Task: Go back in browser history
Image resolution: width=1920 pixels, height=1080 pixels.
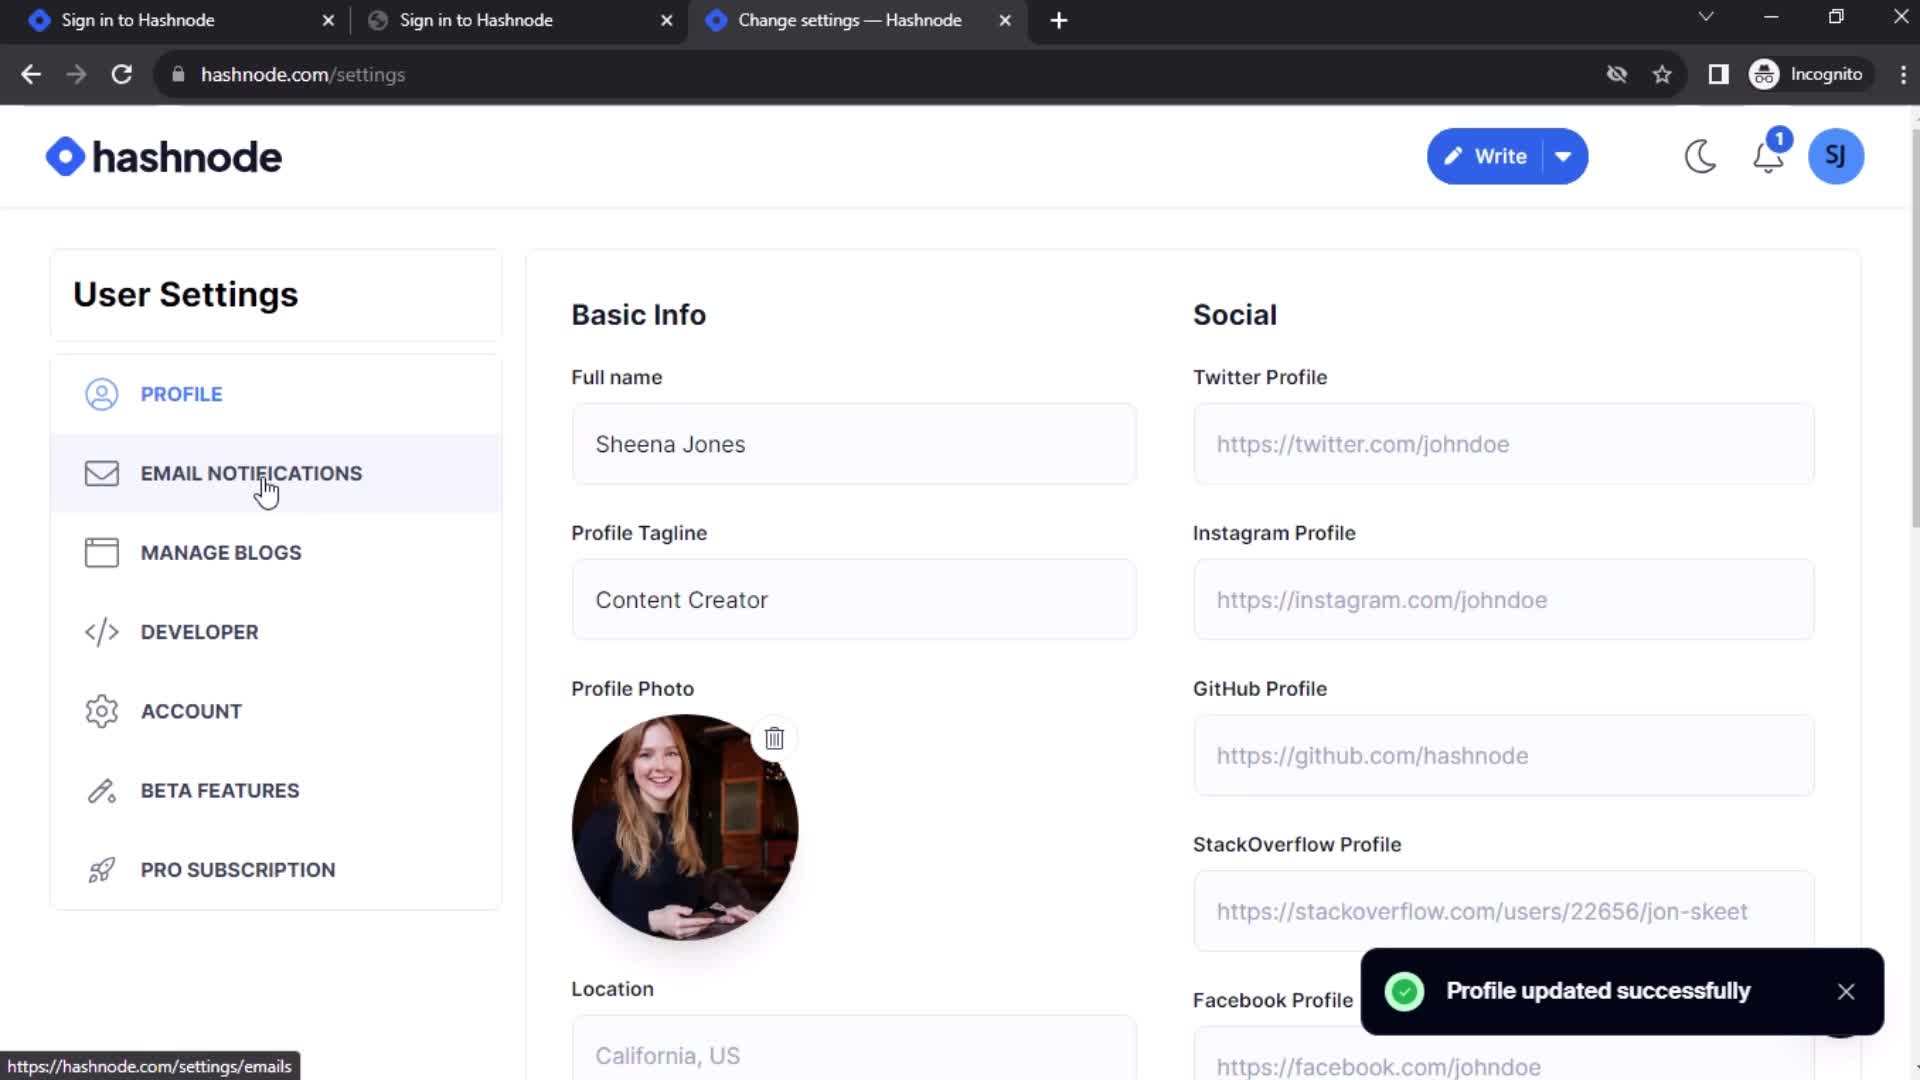Action: (31, 74)
